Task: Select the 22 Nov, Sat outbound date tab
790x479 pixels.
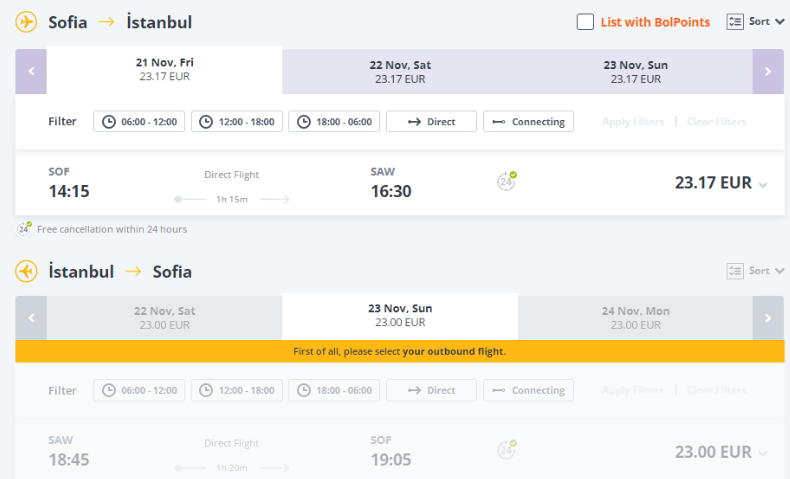Action: click(400, 72)
